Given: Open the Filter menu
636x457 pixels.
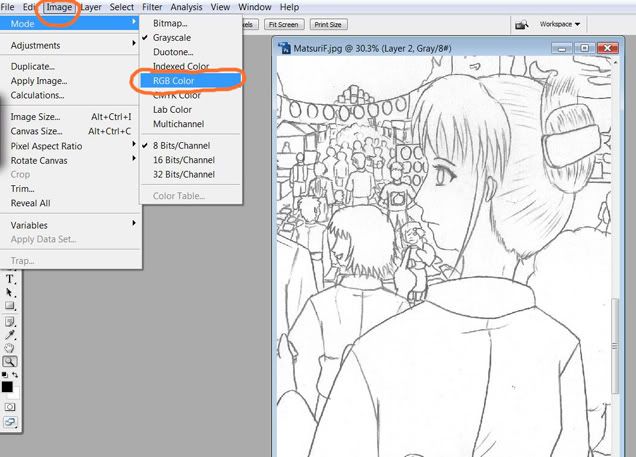Looking at the screenshot, I should click(x=152, y=7).
